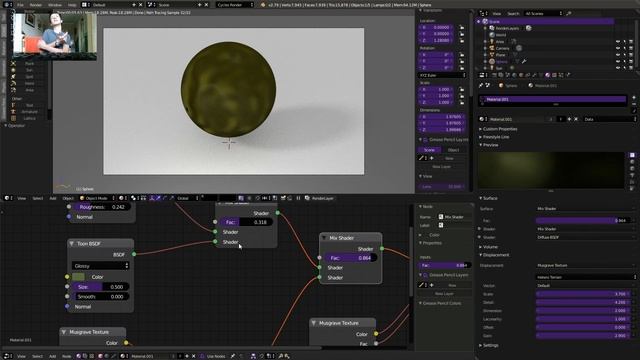Select the Sphere object icon in outliner
Viewport: 640px width, 360px height.
click(x=492, y=62)
